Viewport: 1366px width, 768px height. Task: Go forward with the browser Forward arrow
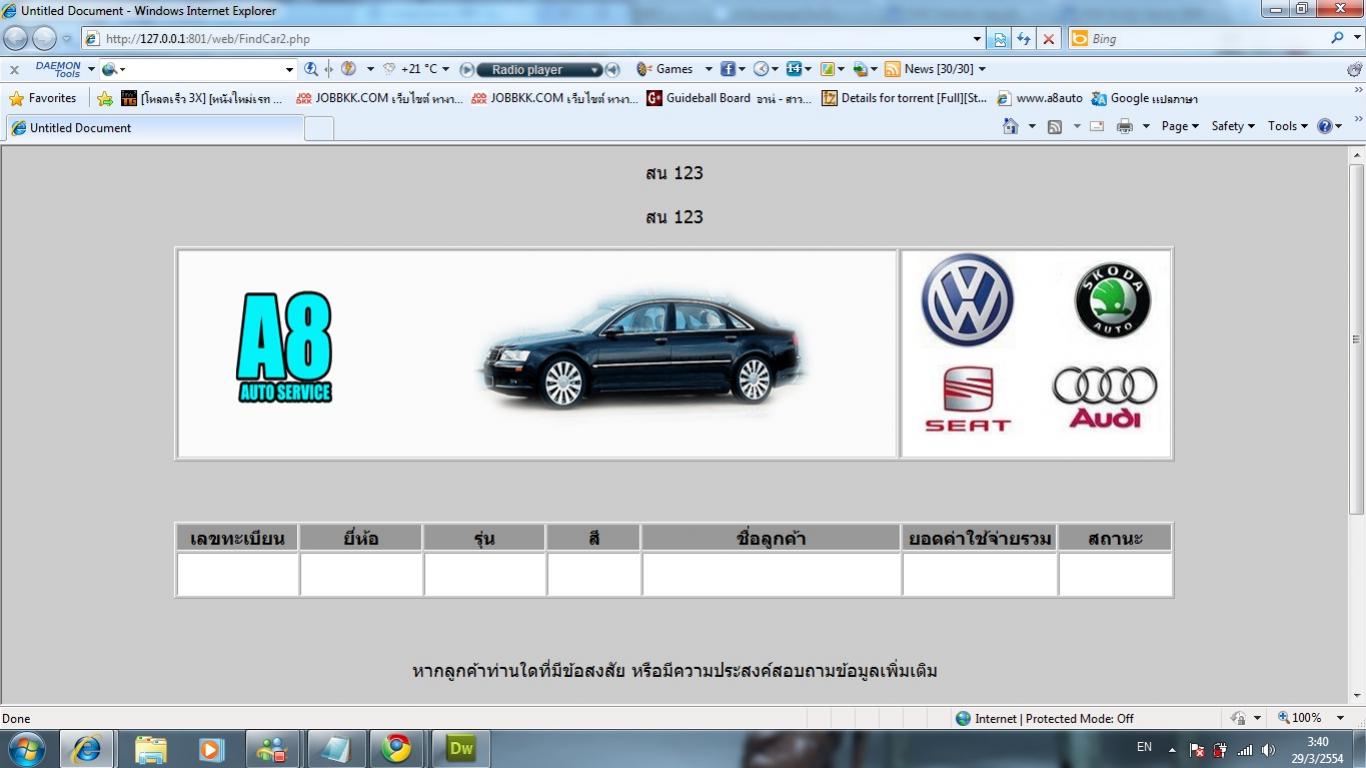click(44, 38)
